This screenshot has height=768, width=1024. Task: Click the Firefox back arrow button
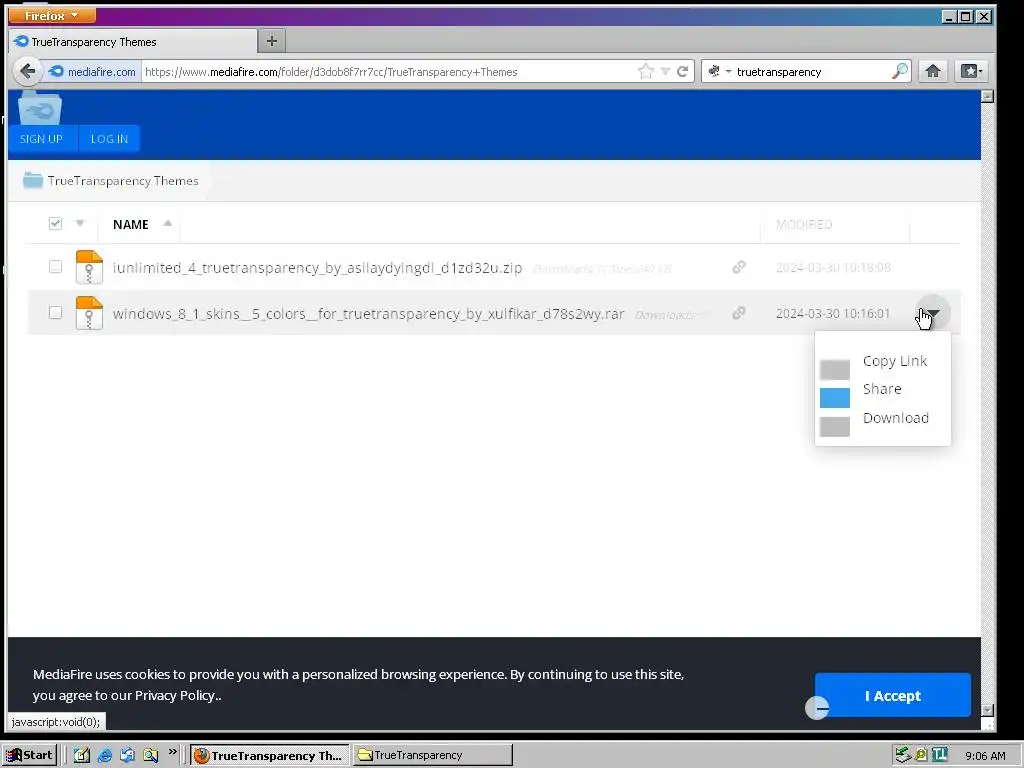pos(27,71)
